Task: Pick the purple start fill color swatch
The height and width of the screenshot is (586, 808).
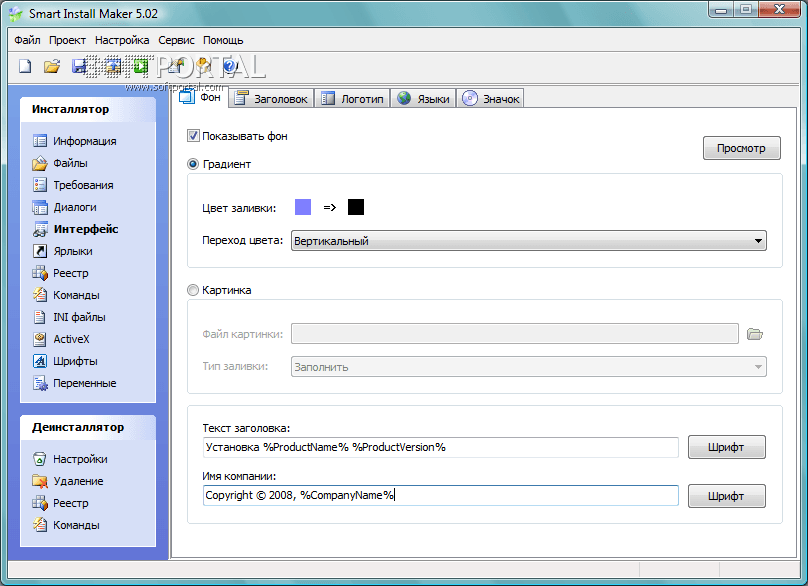Action: coord(303,207)
